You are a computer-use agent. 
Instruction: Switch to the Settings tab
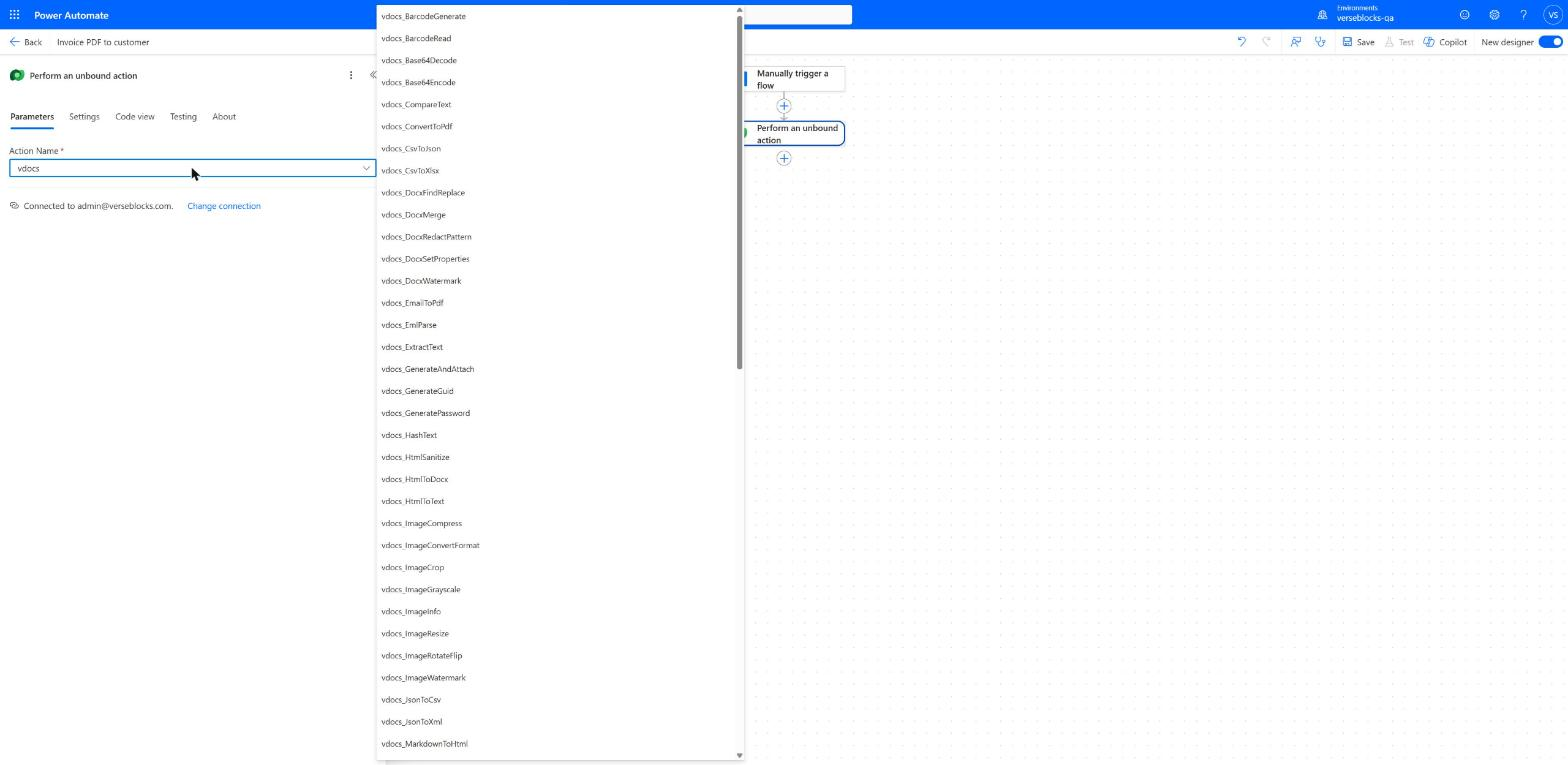pos(84,116)
